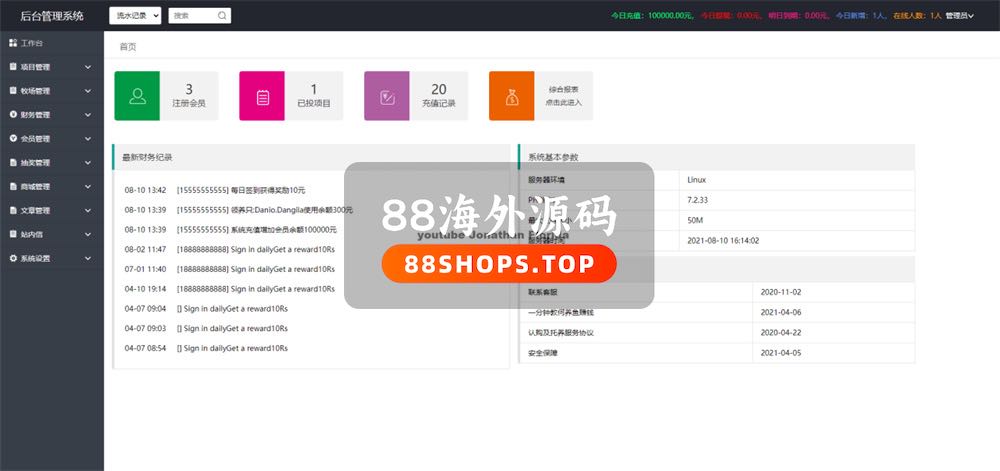The width and height of the screenshot is (1000, 471).
Task: Click the 财务管理 icon in sidebar
Action: pyautogui.click(x=13, y=115)
